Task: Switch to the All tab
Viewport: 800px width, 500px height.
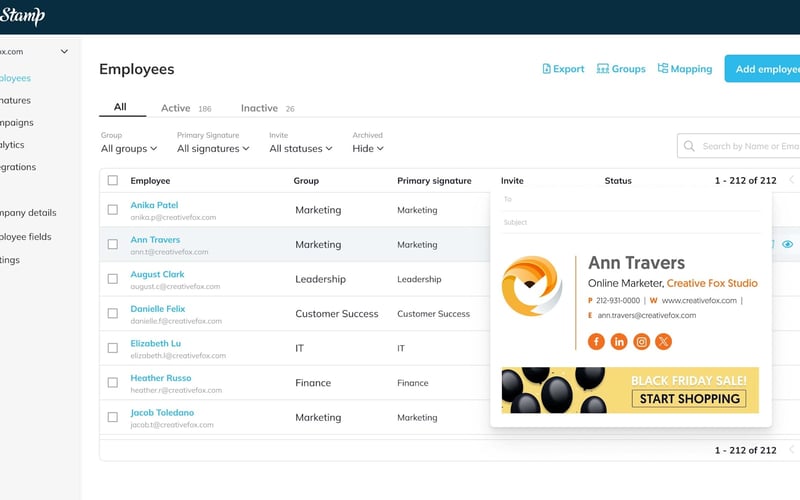Action: [120, 107]
